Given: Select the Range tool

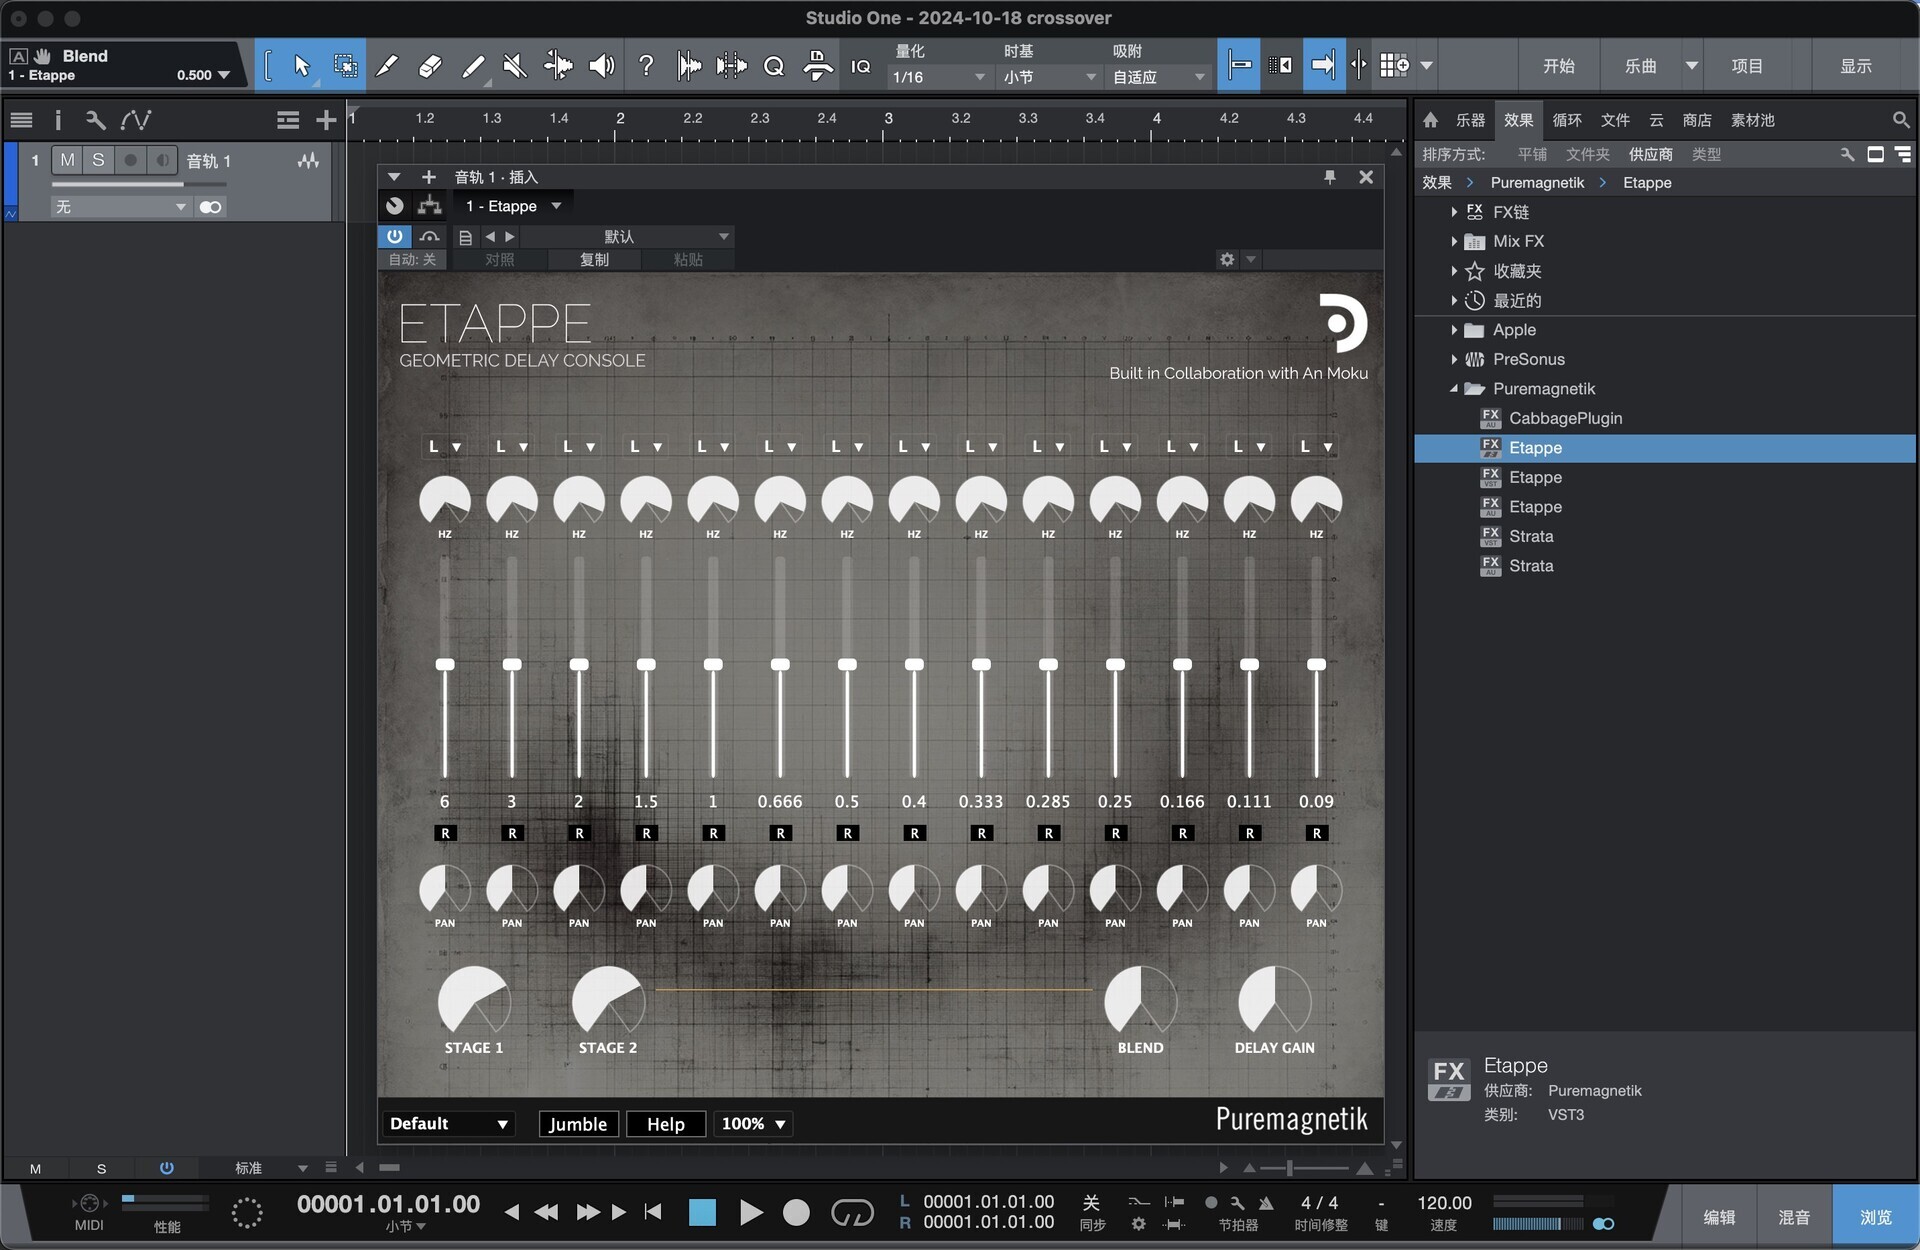Looking at the screenshot, I should pyautogui.click(x=345, y=66).
